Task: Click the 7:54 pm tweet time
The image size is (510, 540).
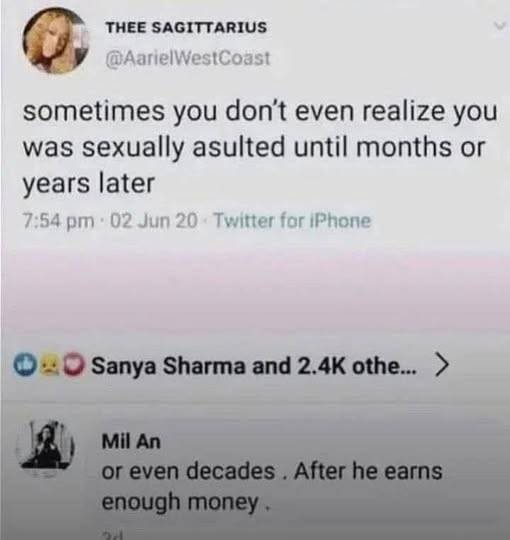Action: tap(58, 221)
